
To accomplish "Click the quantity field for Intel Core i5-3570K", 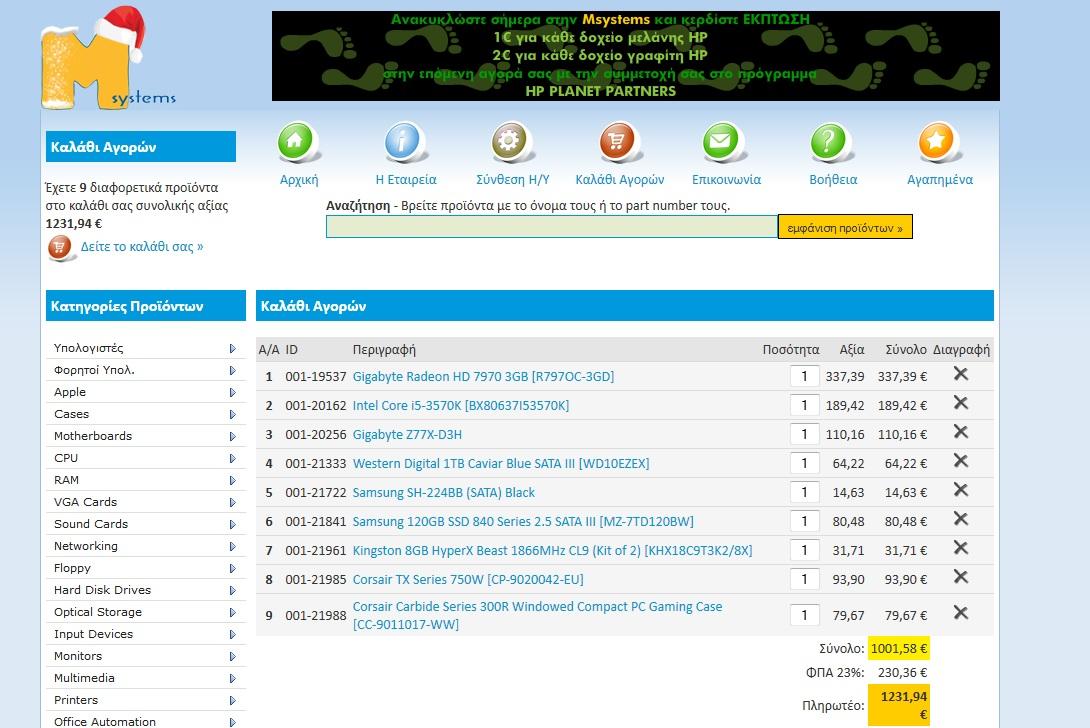I will [x=804, y=405].
